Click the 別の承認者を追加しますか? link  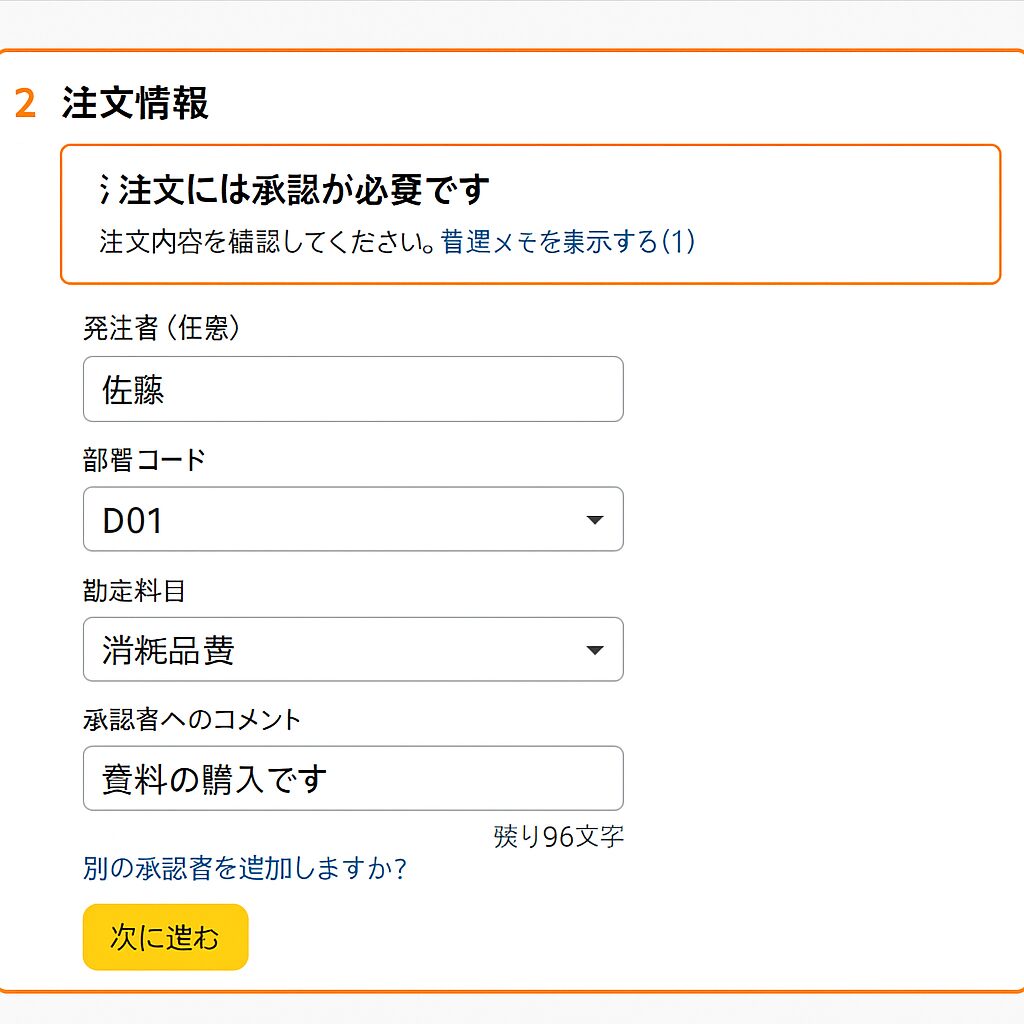[x=245, y=868]
